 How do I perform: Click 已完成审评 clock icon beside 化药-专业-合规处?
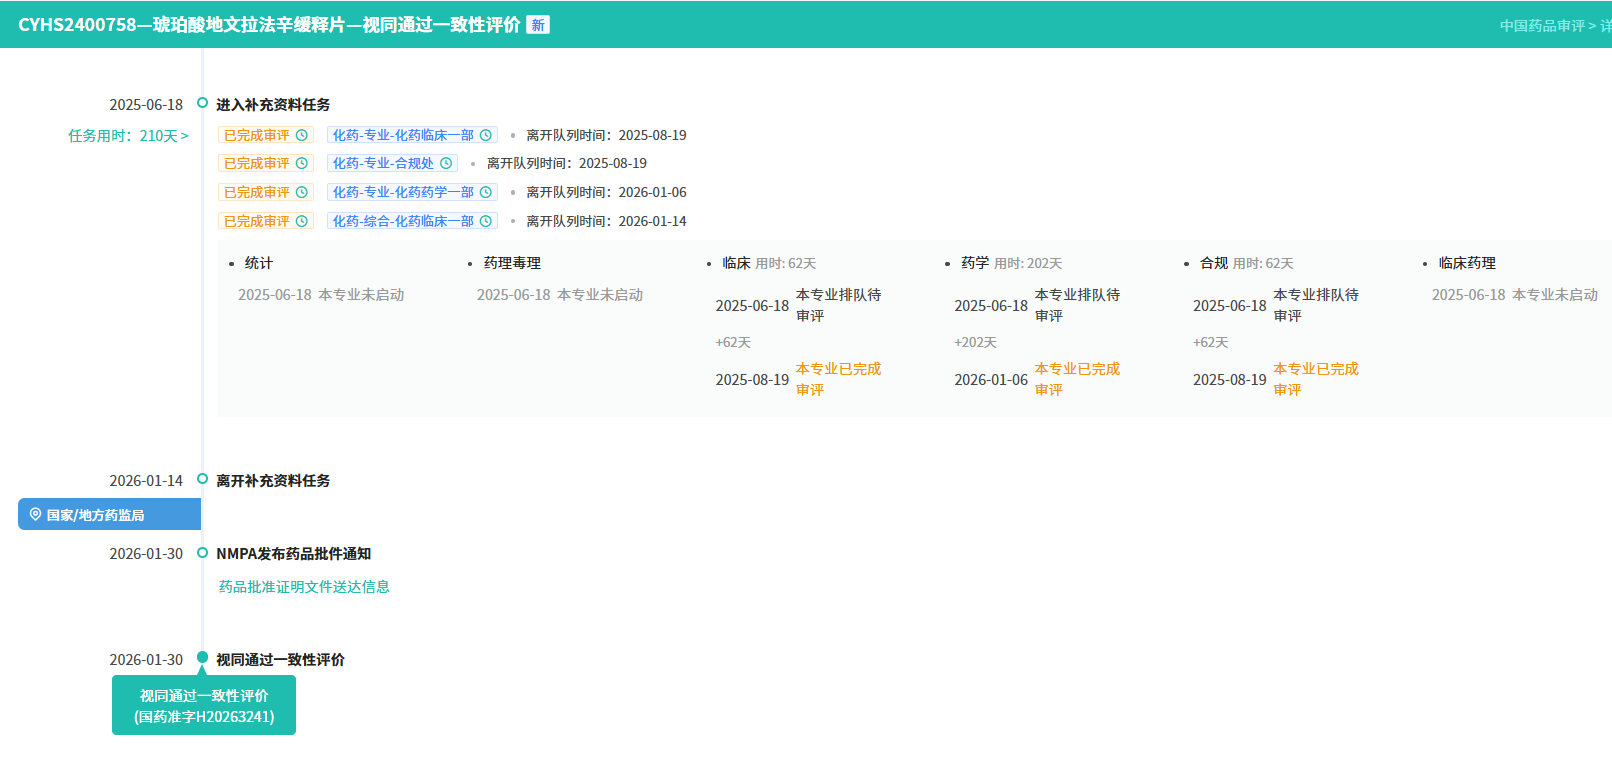coord(302,163)
